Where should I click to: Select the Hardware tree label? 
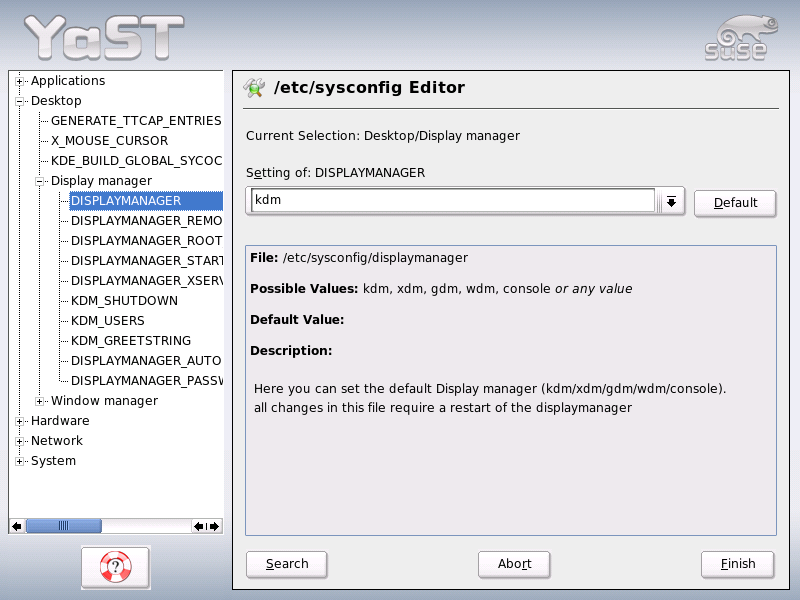pos(60,421)
